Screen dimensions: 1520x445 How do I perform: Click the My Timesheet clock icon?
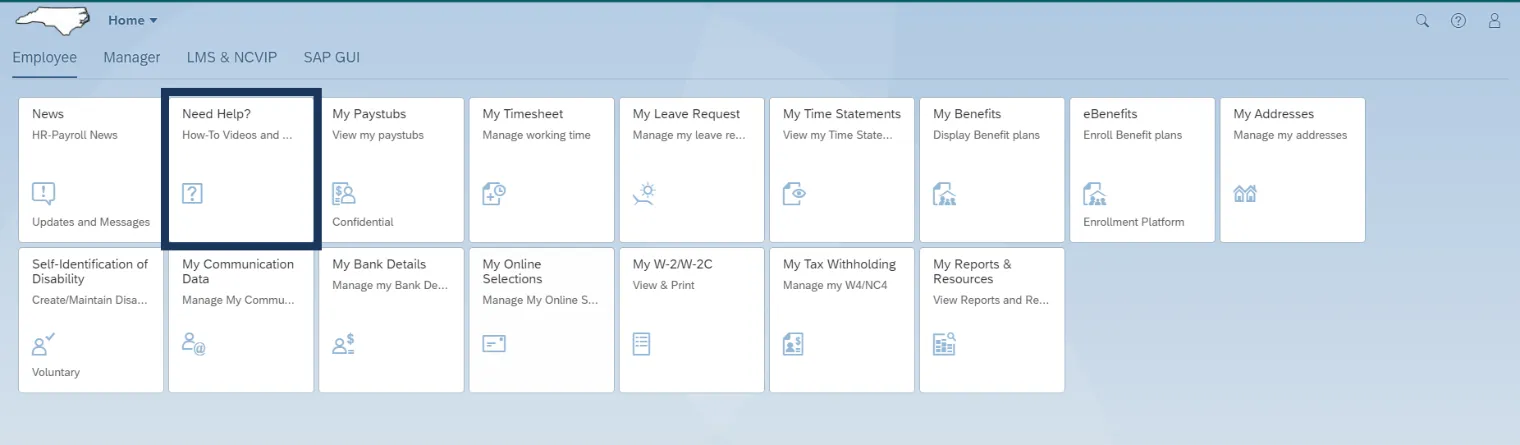pyautogui.click(x=494, y=193)
